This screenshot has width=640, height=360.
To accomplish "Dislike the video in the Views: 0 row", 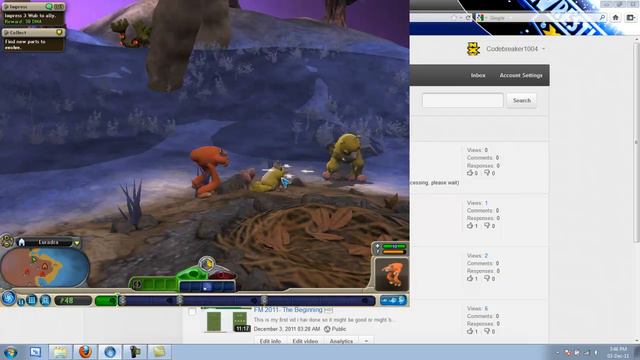I will tap(487, 173).
